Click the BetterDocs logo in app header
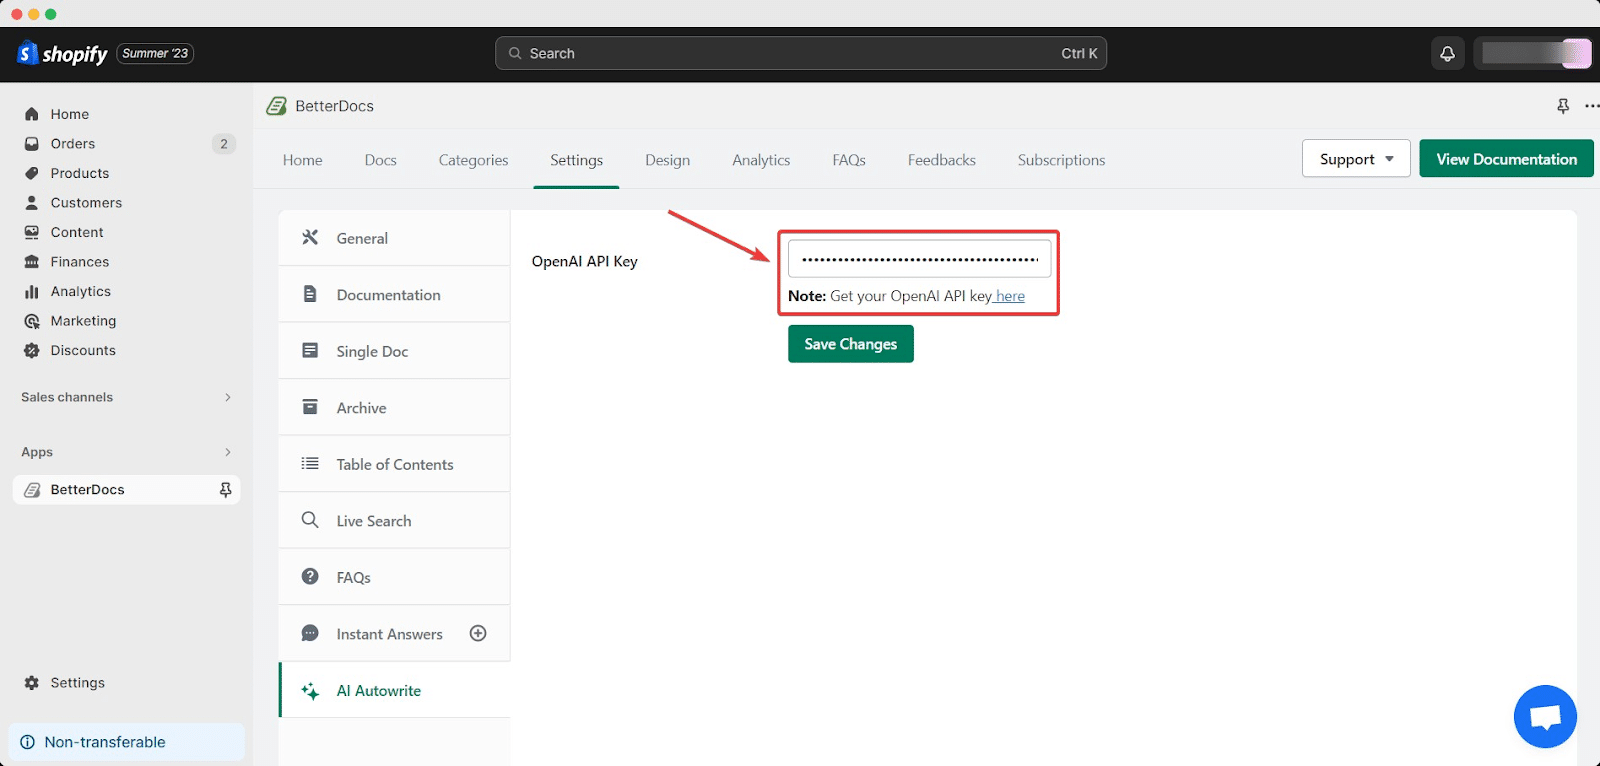 [276, 106]
